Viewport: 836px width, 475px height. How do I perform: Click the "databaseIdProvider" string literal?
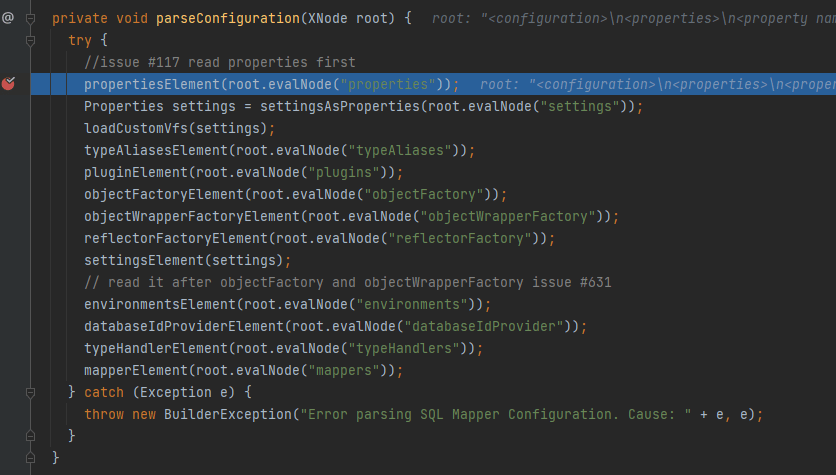point(484,326)
